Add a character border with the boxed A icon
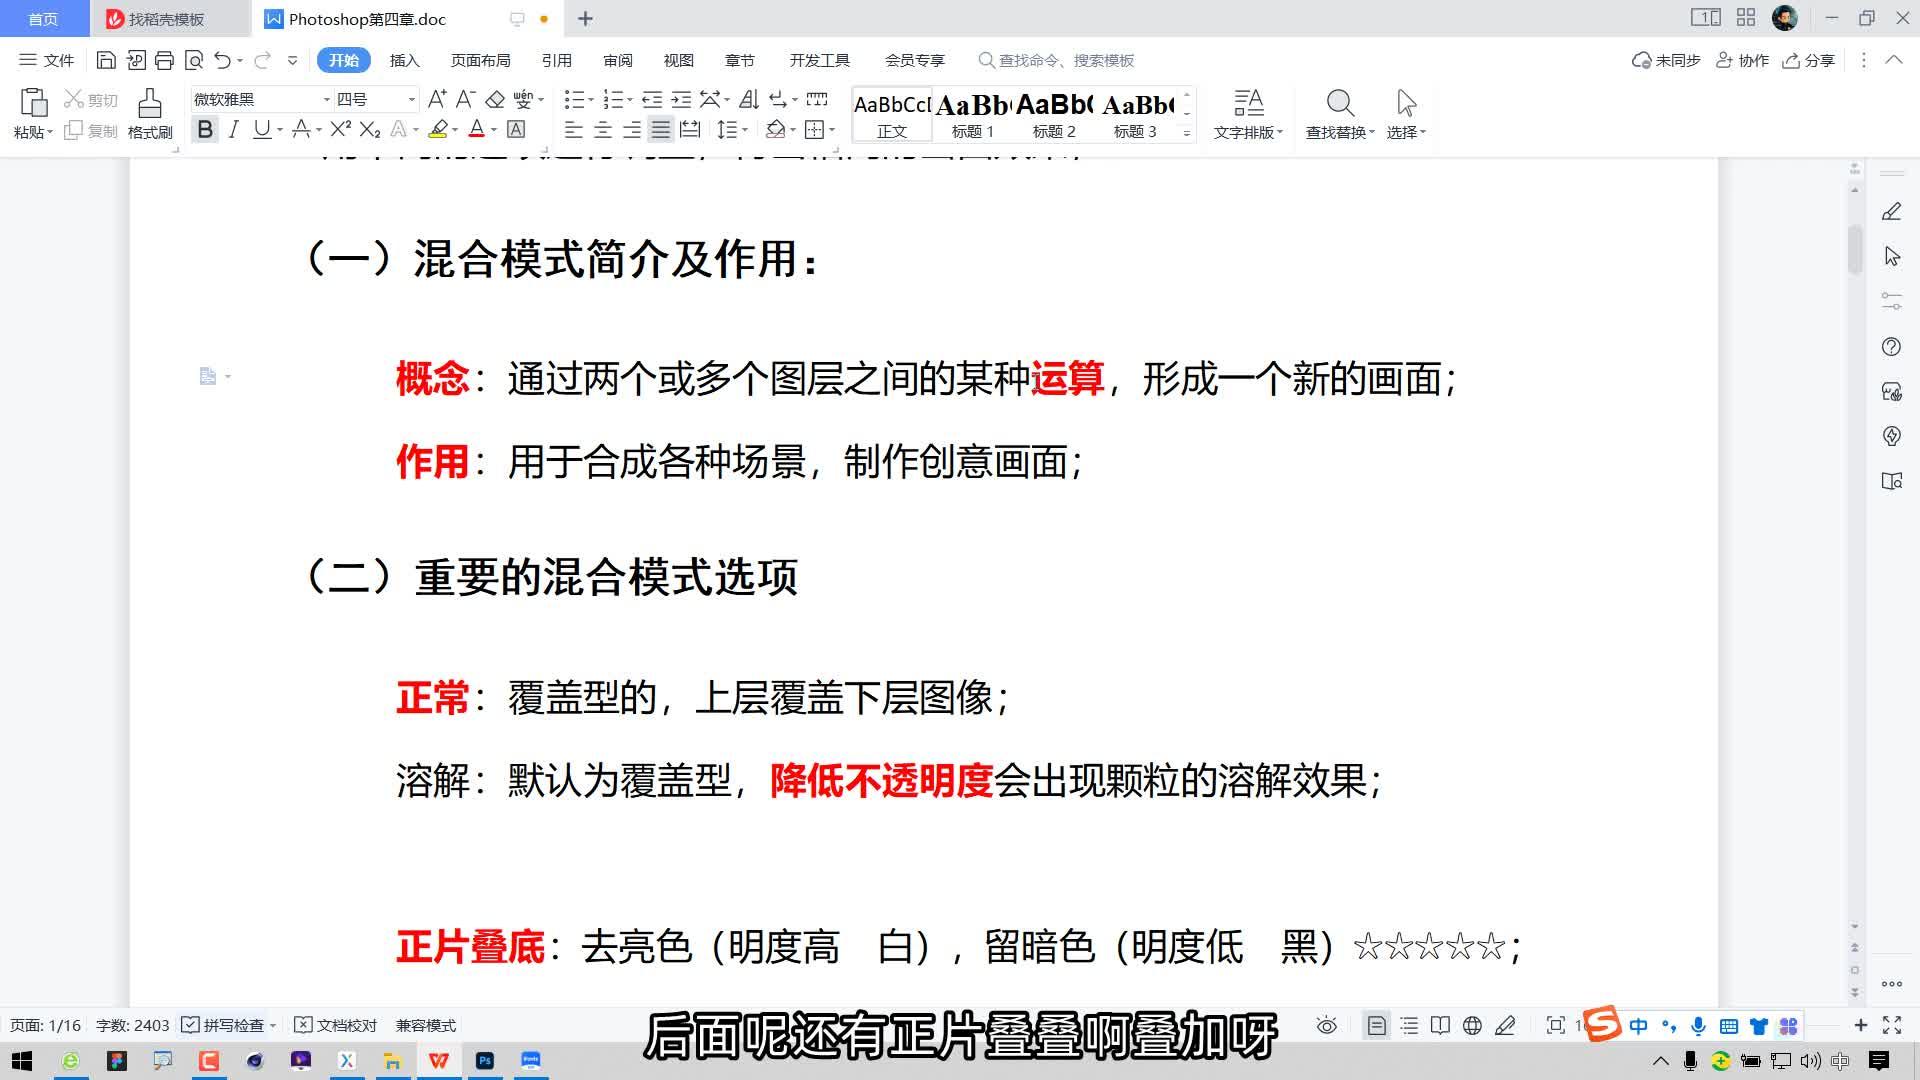 [516, 129]
